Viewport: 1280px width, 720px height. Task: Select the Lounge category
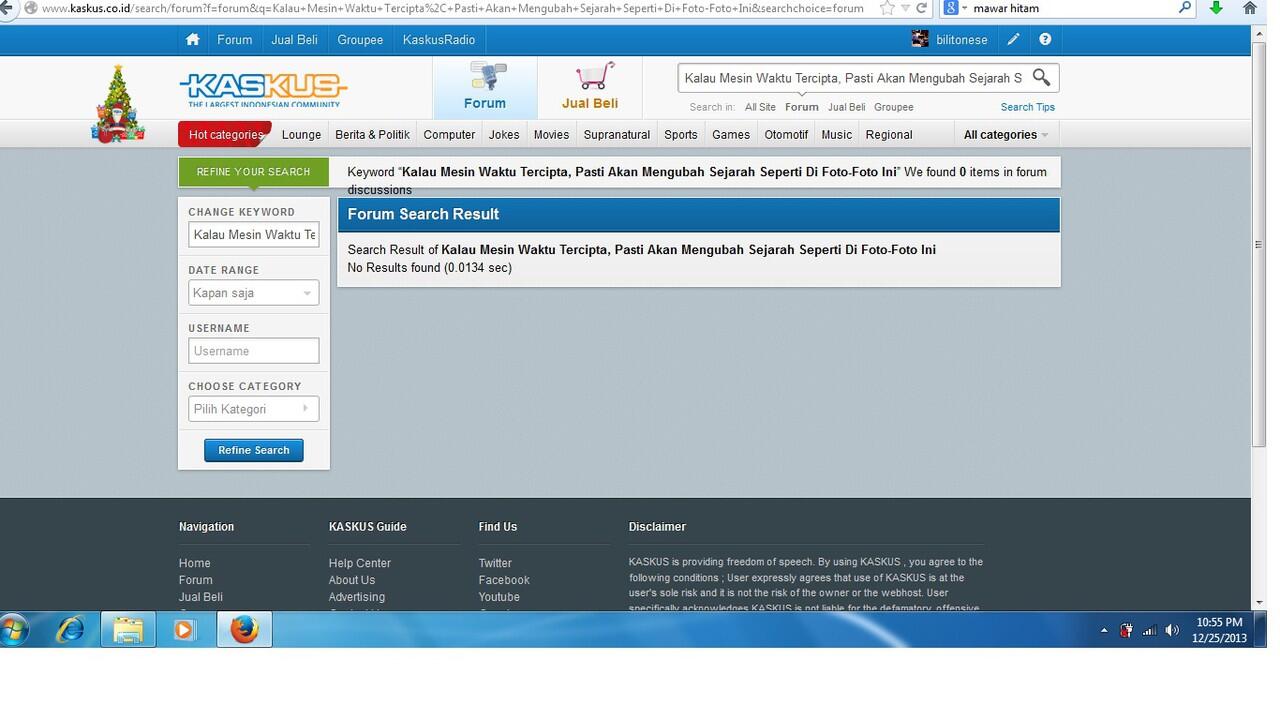point(301,135)
